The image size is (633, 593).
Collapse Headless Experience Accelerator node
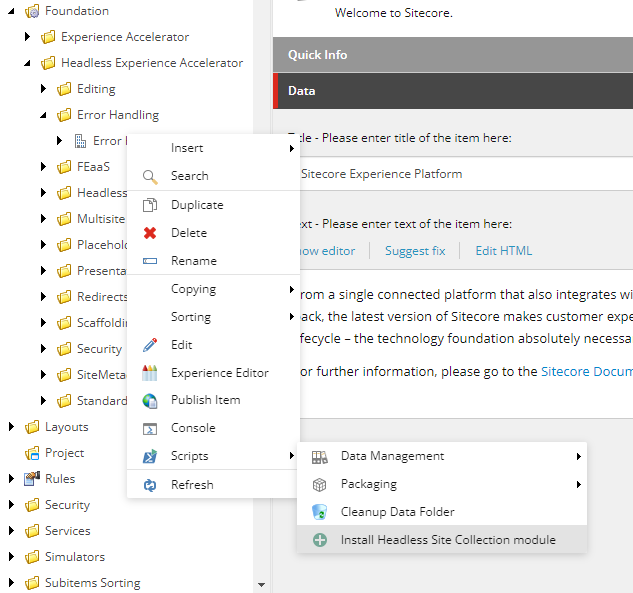click(x=27, y=63)
